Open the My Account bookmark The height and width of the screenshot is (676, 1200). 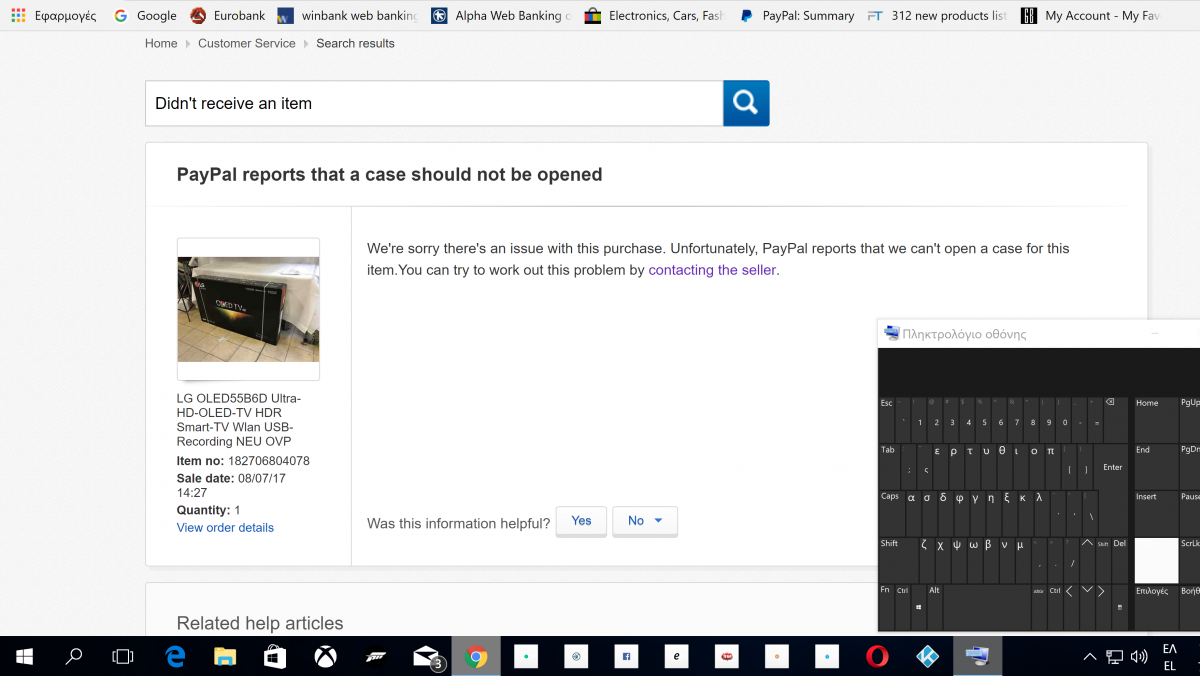[x=1089, y=15]
